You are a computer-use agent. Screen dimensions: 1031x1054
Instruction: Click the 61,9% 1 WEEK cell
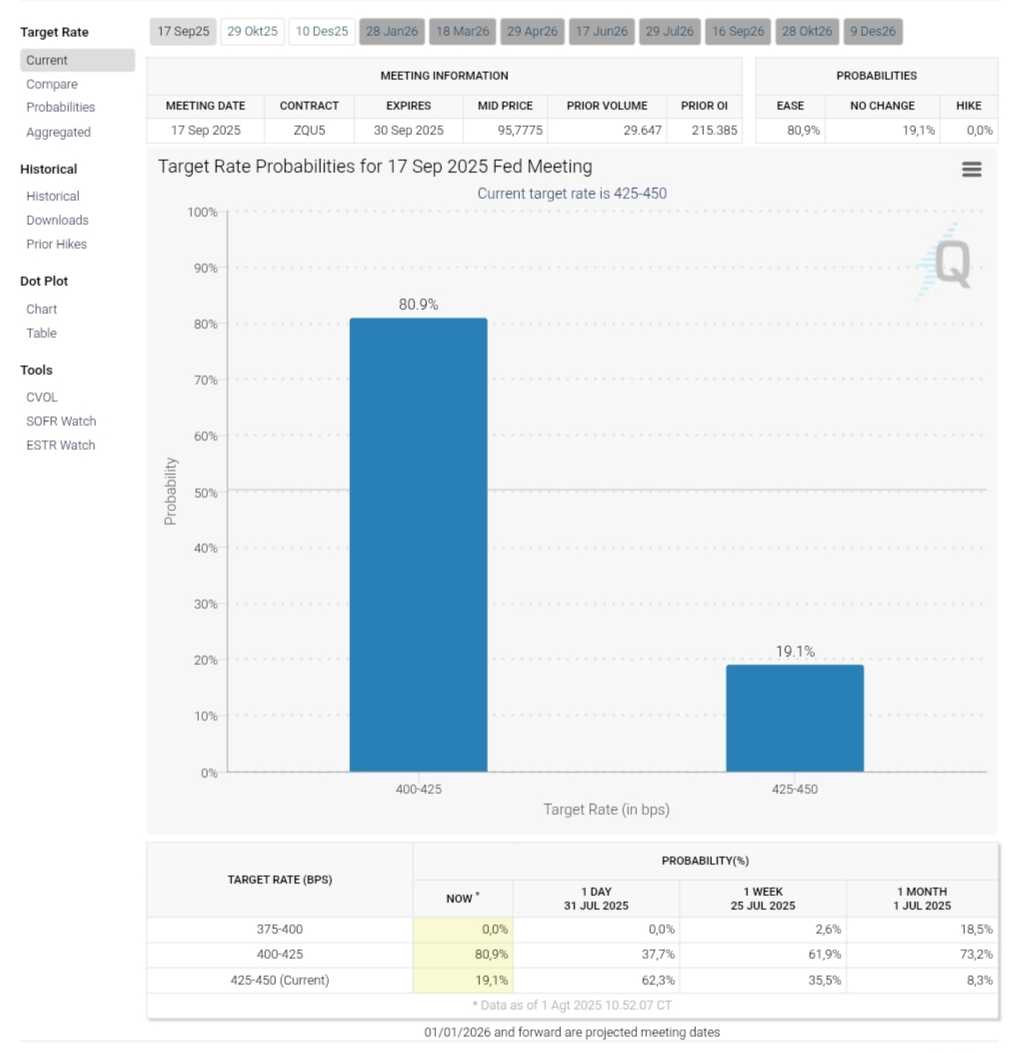coord(763,955)
